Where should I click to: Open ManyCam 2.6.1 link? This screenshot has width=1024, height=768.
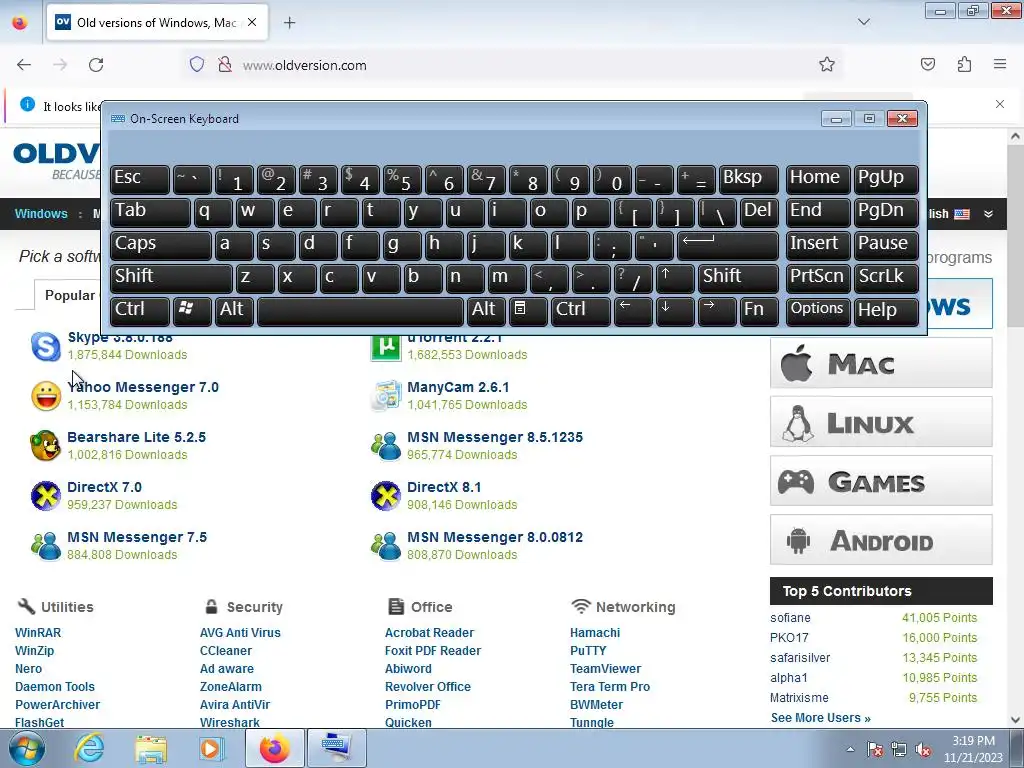(458, 387)
